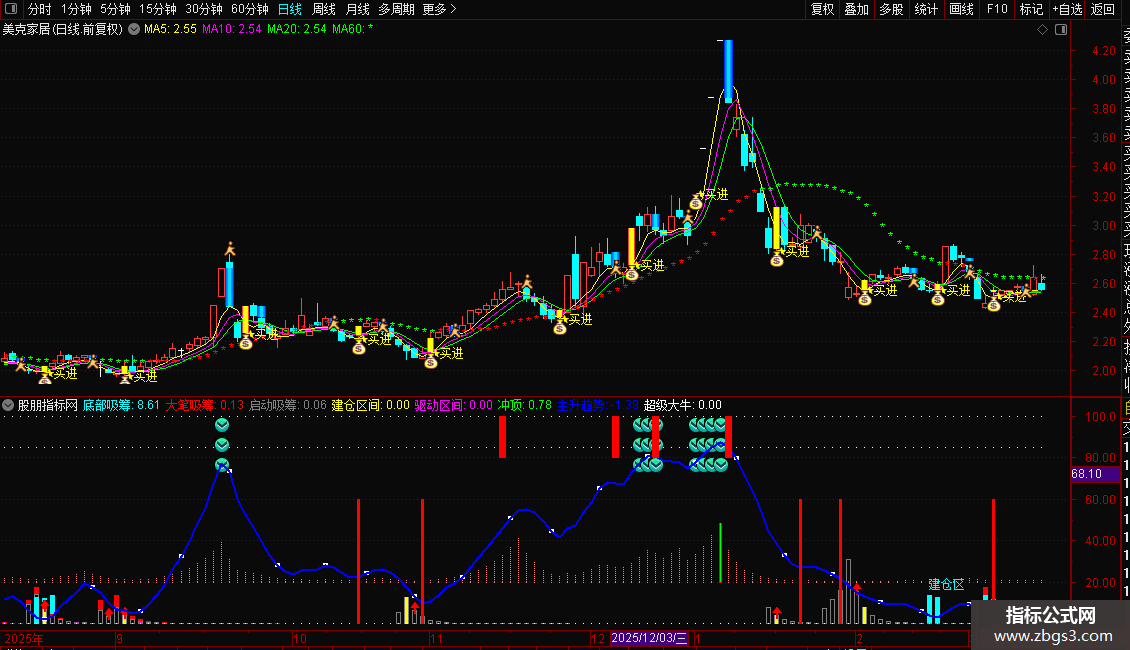Click the diamond icon above the price chart
Screen dimensions: 1130x650
[1042, 30]
